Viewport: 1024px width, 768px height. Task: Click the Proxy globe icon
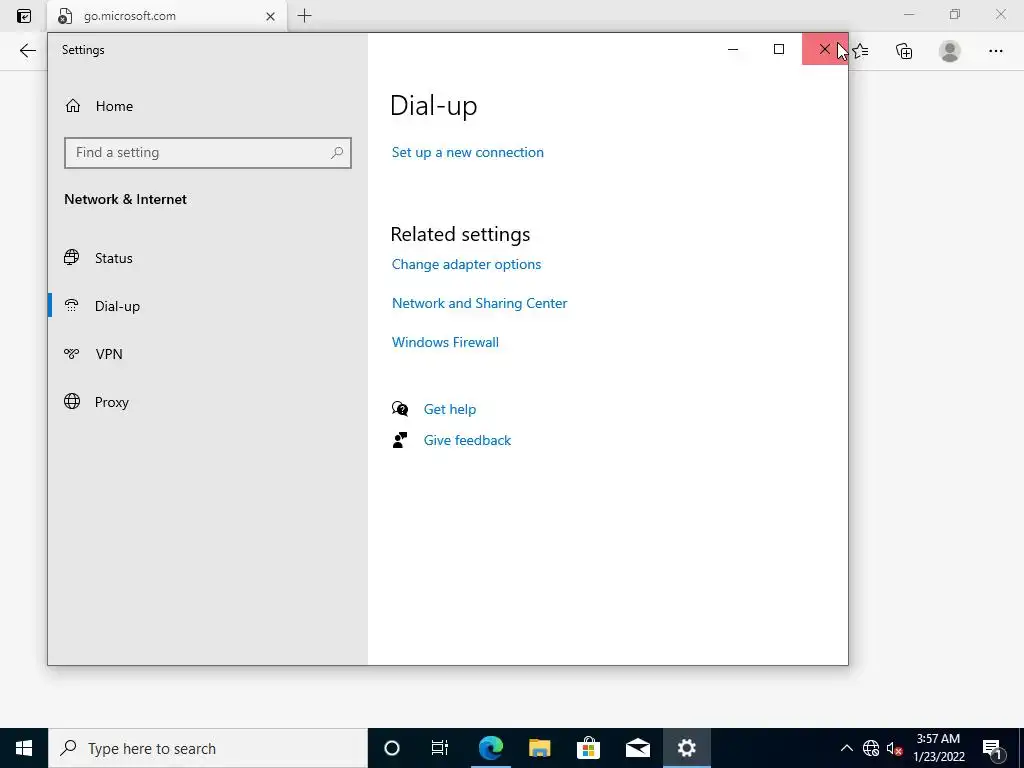point(72,401)
